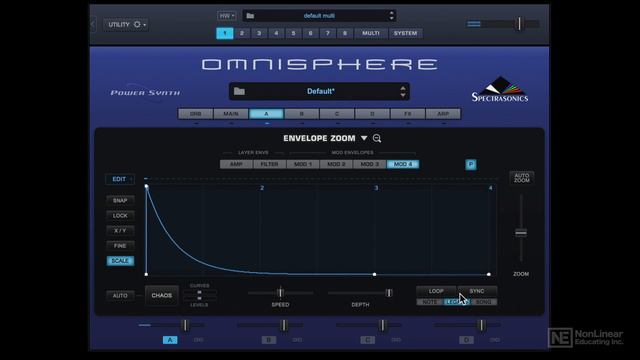Select the MOD 4 envelope
This screenshot has height=360, width=640.
click(403, 164)
